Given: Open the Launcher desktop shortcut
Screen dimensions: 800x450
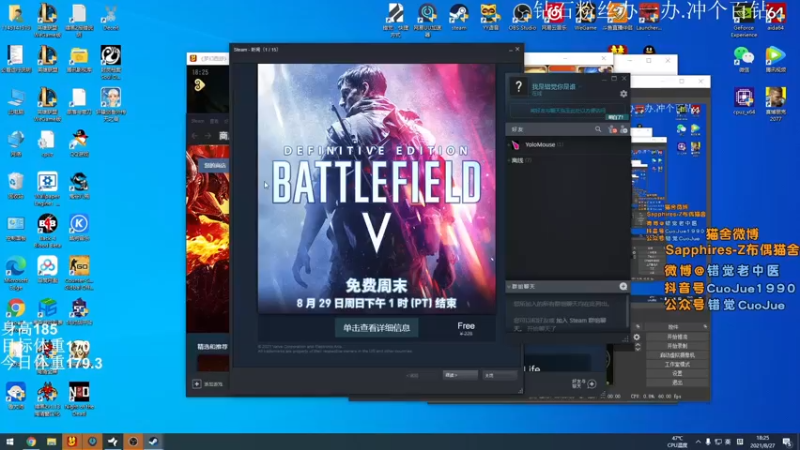Looking at the screenshot, I should (648, 17).
